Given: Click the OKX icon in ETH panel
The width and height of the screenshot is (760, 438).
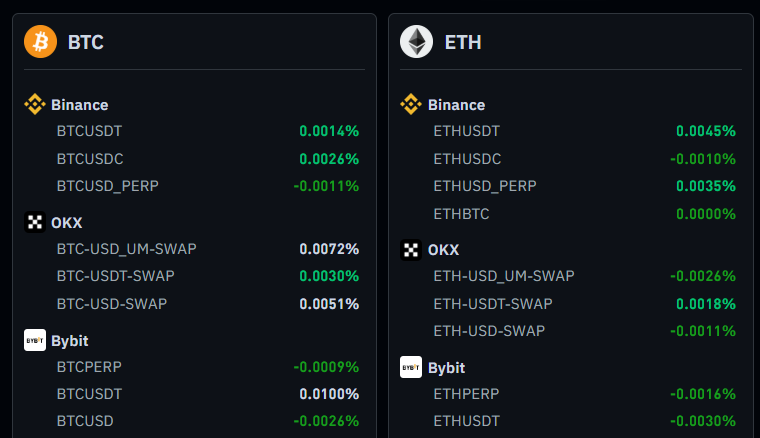Looking at the screenshot, I should [411, 250].
